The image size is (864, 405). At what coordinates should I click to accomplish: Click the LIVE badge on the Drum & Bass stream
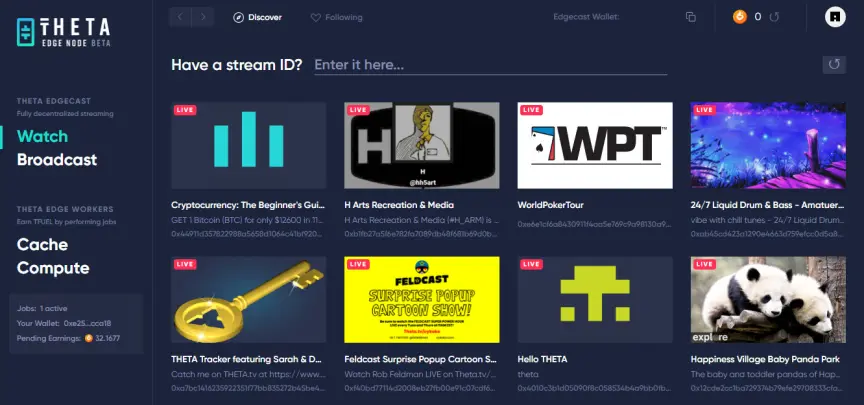pos(705,110)
